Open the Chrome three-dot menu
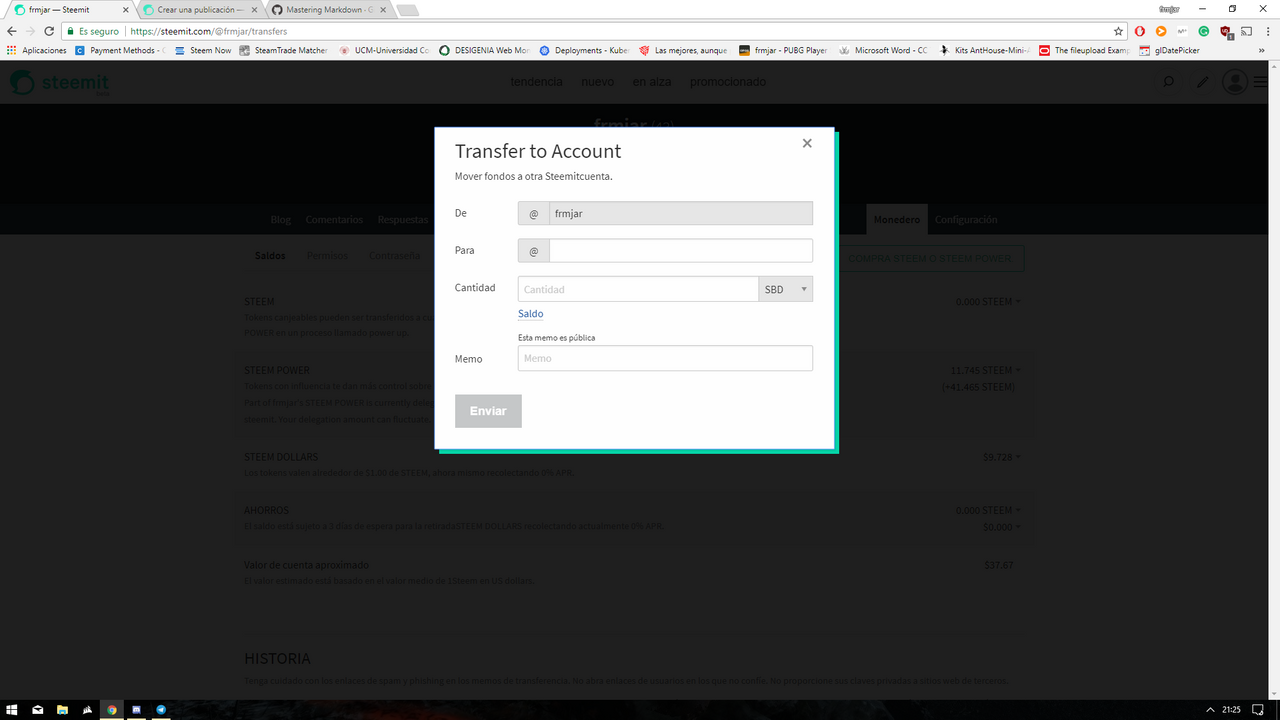1280x720 pixels. click(1268, 31)
